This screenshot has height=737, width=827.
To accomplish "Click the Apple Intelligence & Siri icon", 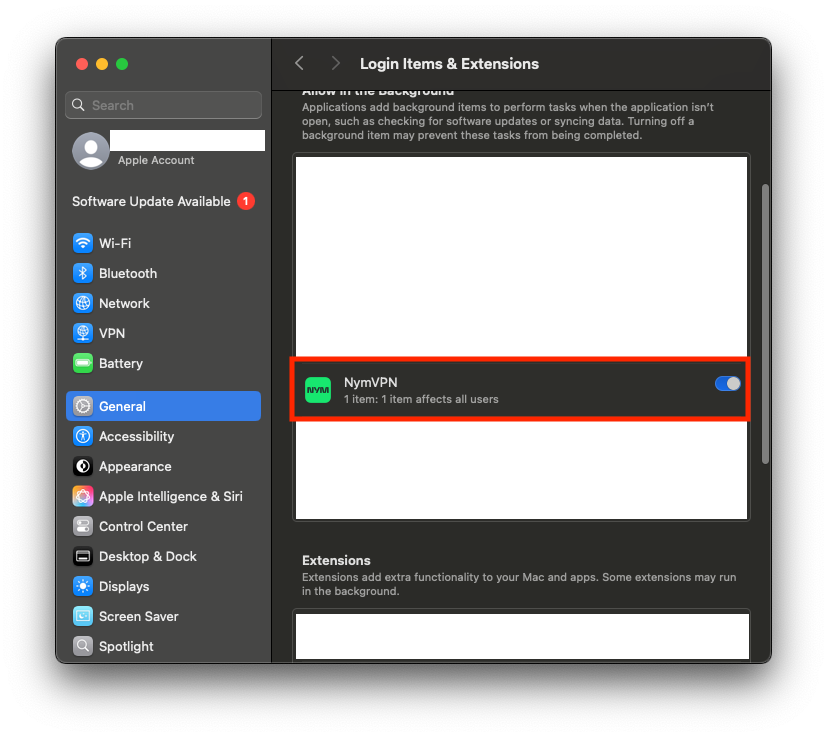I will (x=83, y=496).
